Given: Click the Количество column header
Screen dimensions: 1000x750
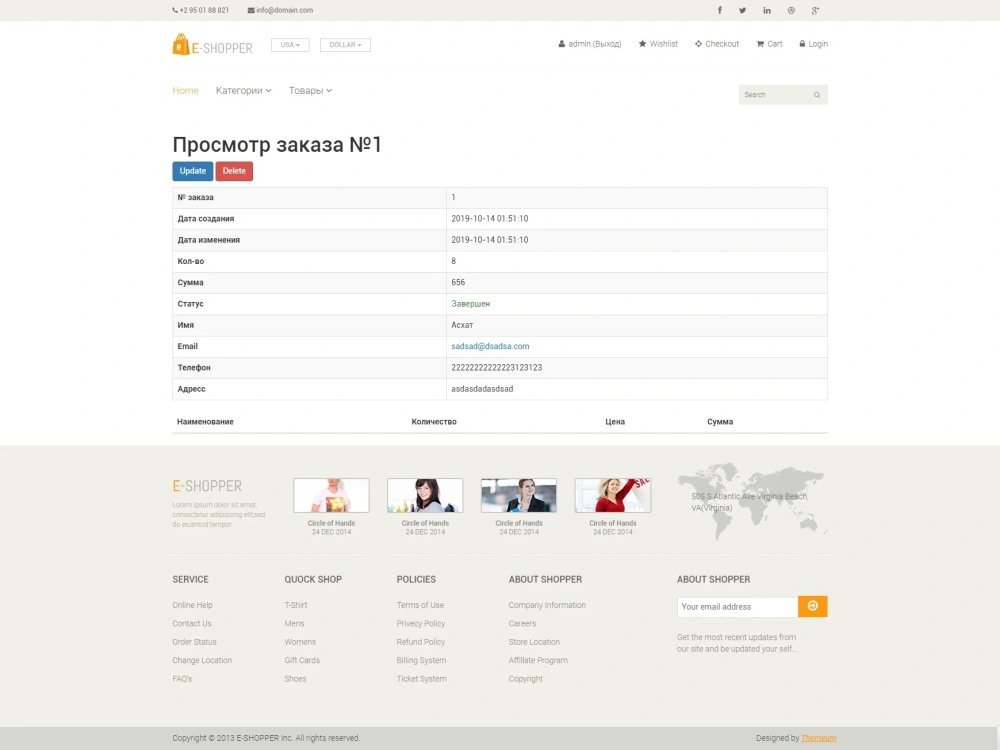Looking at the screenshot, I should click(x=434, y=422).
